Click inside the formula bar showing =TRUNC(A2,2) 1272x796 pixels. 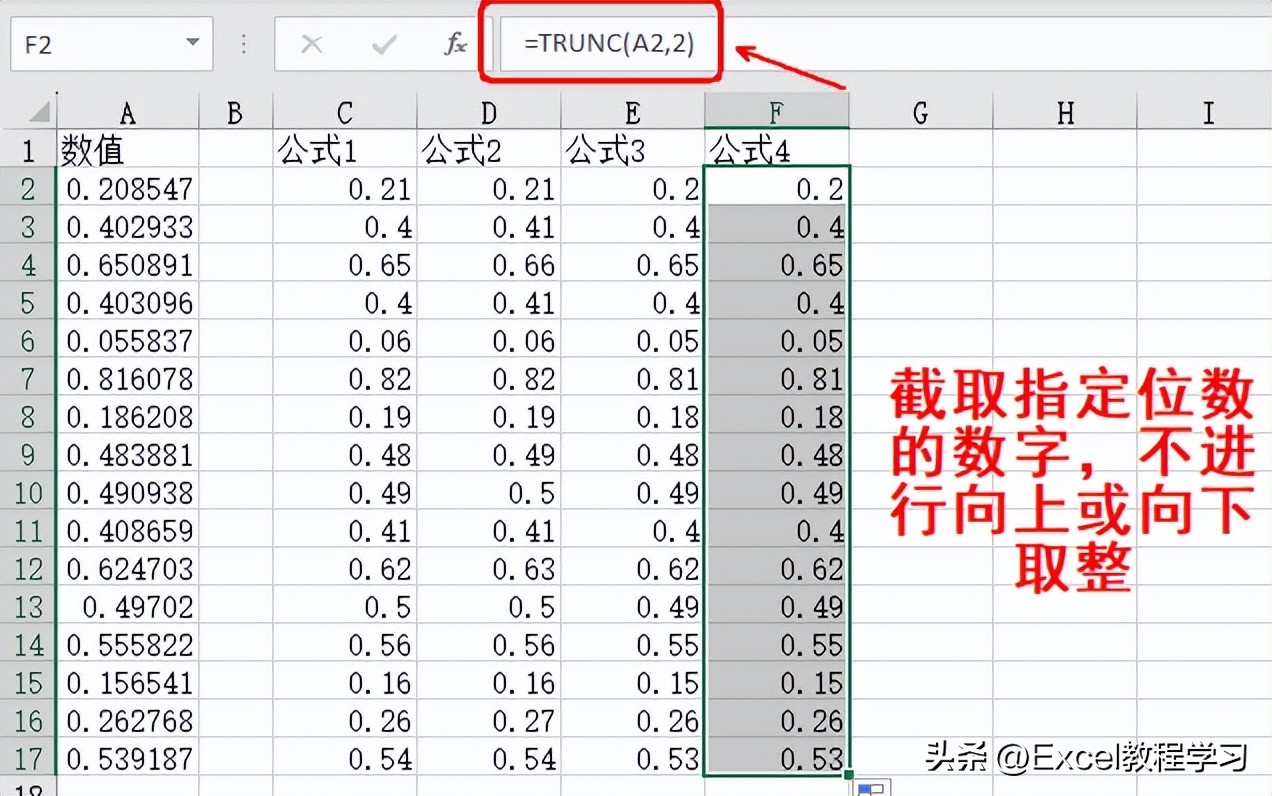tap(605, 43)
